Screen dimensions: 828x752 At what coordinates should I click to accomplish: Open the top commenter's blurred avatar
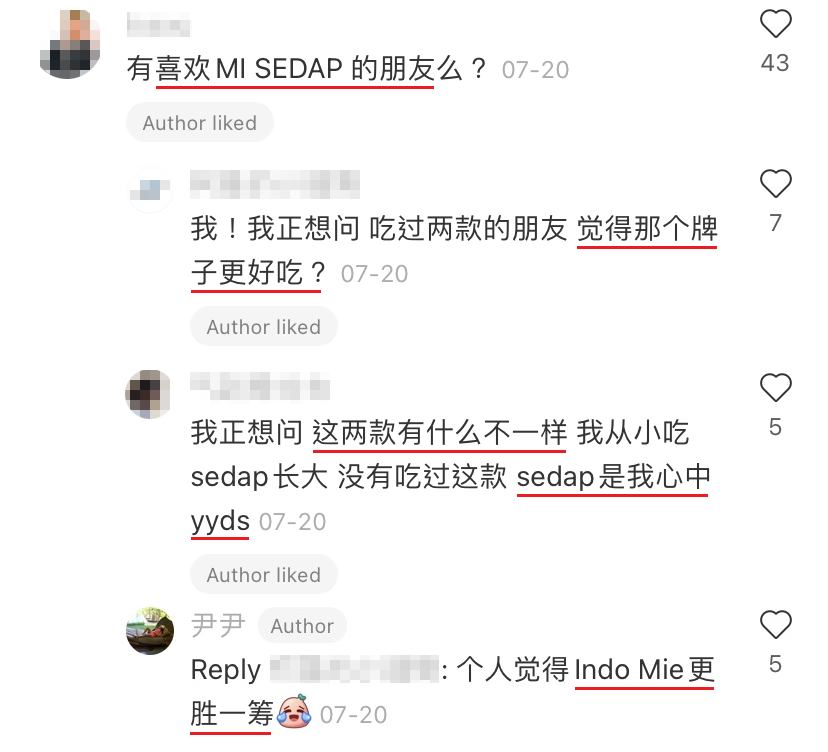70,44
